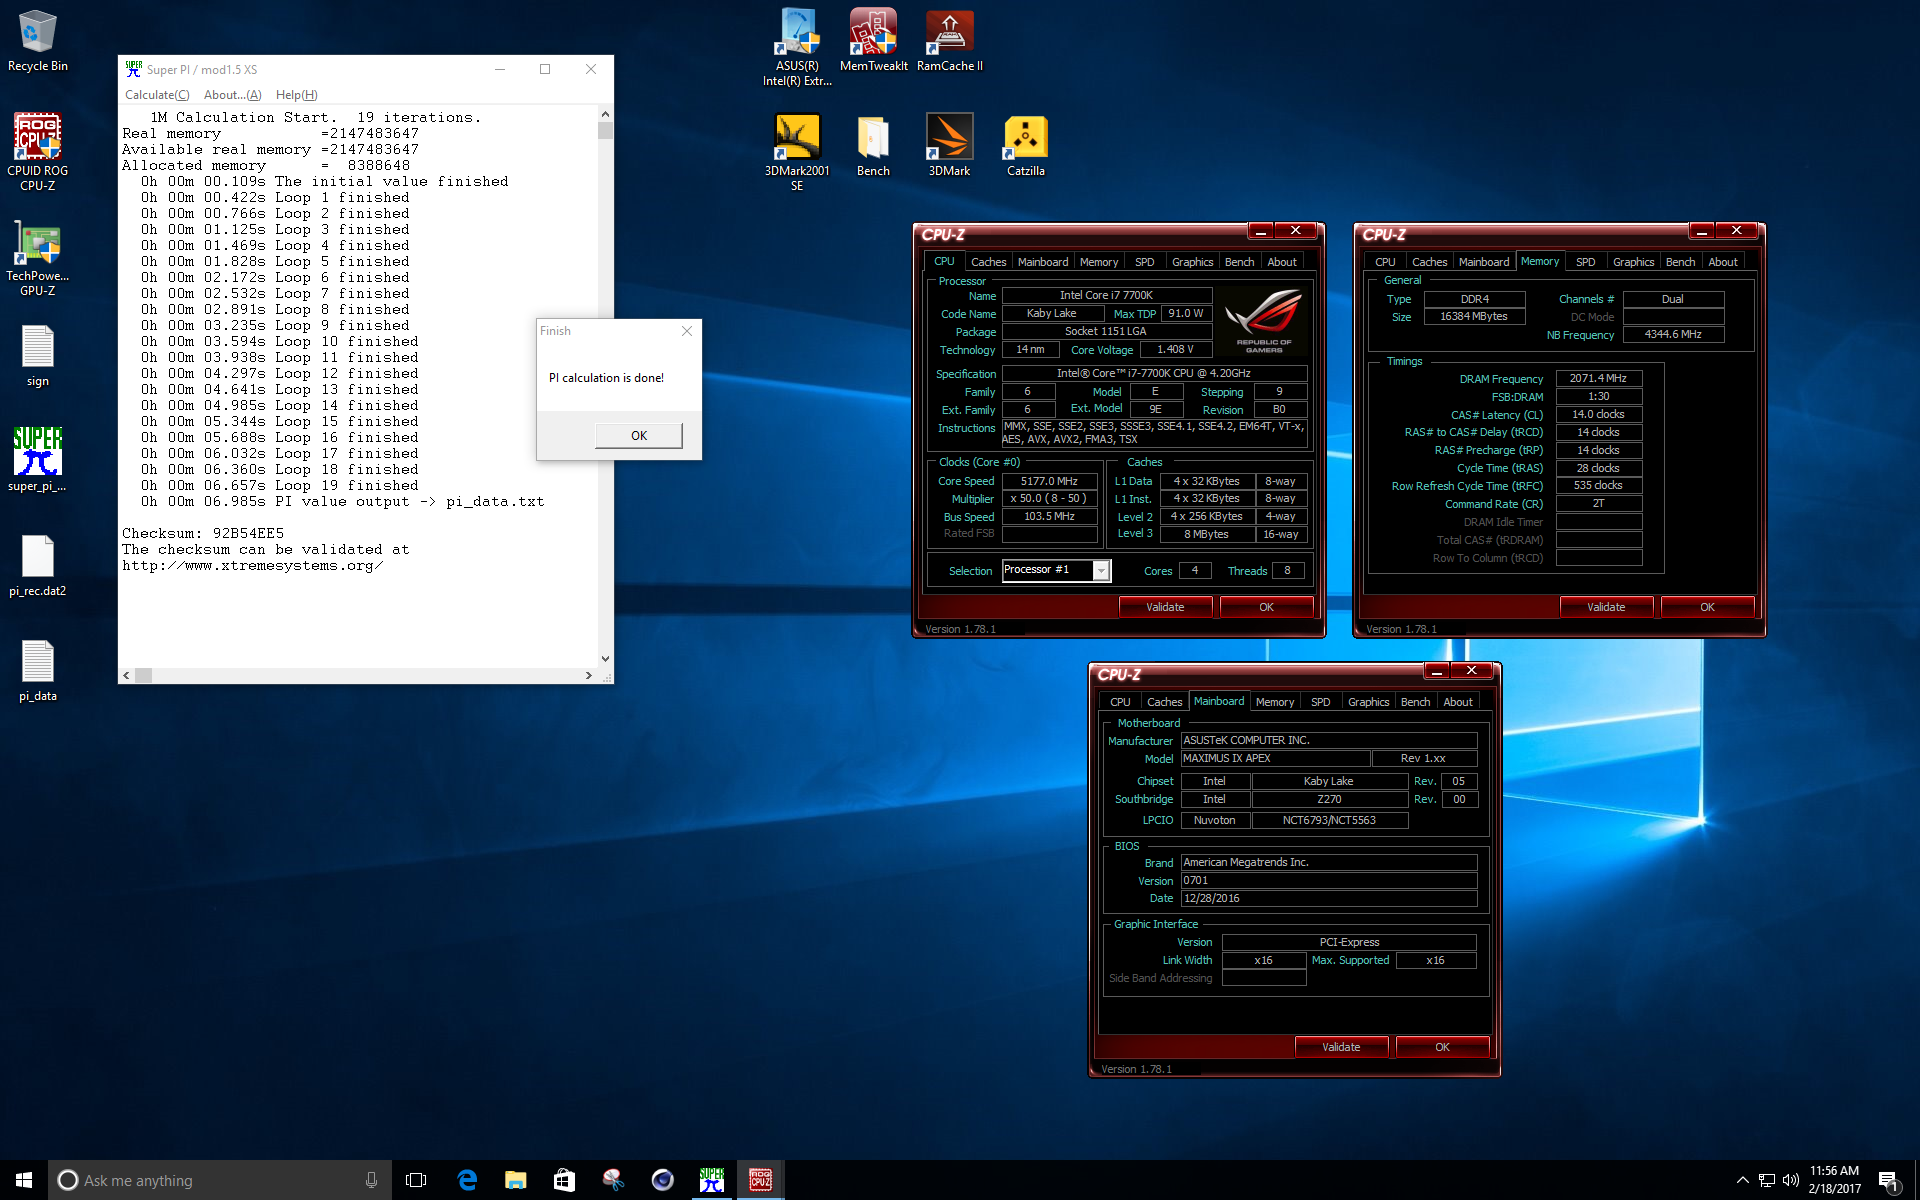Viewport: 1920px width, 1200px height.
Task: Select the sign text file icon
Action: (38, 356)
